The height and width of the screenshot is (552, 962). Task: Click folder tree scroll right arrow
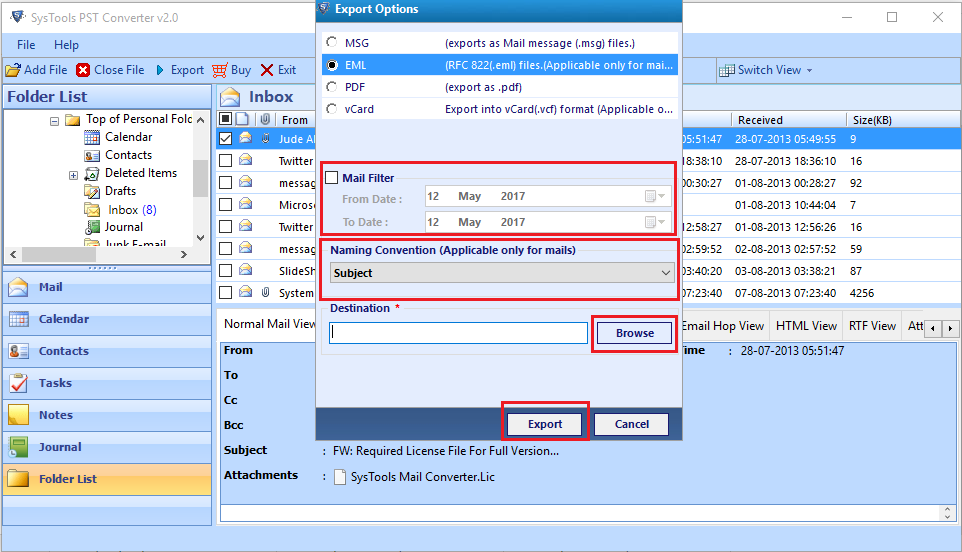click(x=183, y=254)
